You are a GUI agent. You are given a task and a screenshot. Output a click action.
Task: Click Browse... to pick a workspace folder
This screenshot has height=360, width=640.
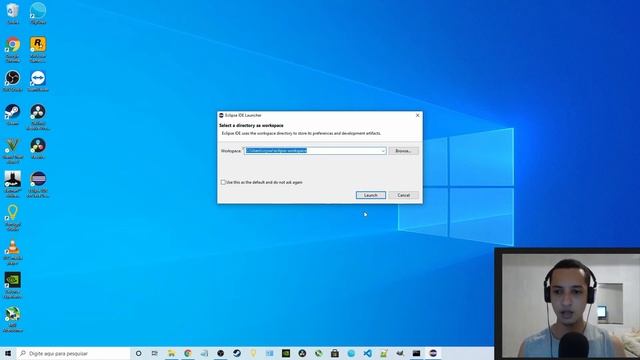pyautogui.click(x=403, y=151)
